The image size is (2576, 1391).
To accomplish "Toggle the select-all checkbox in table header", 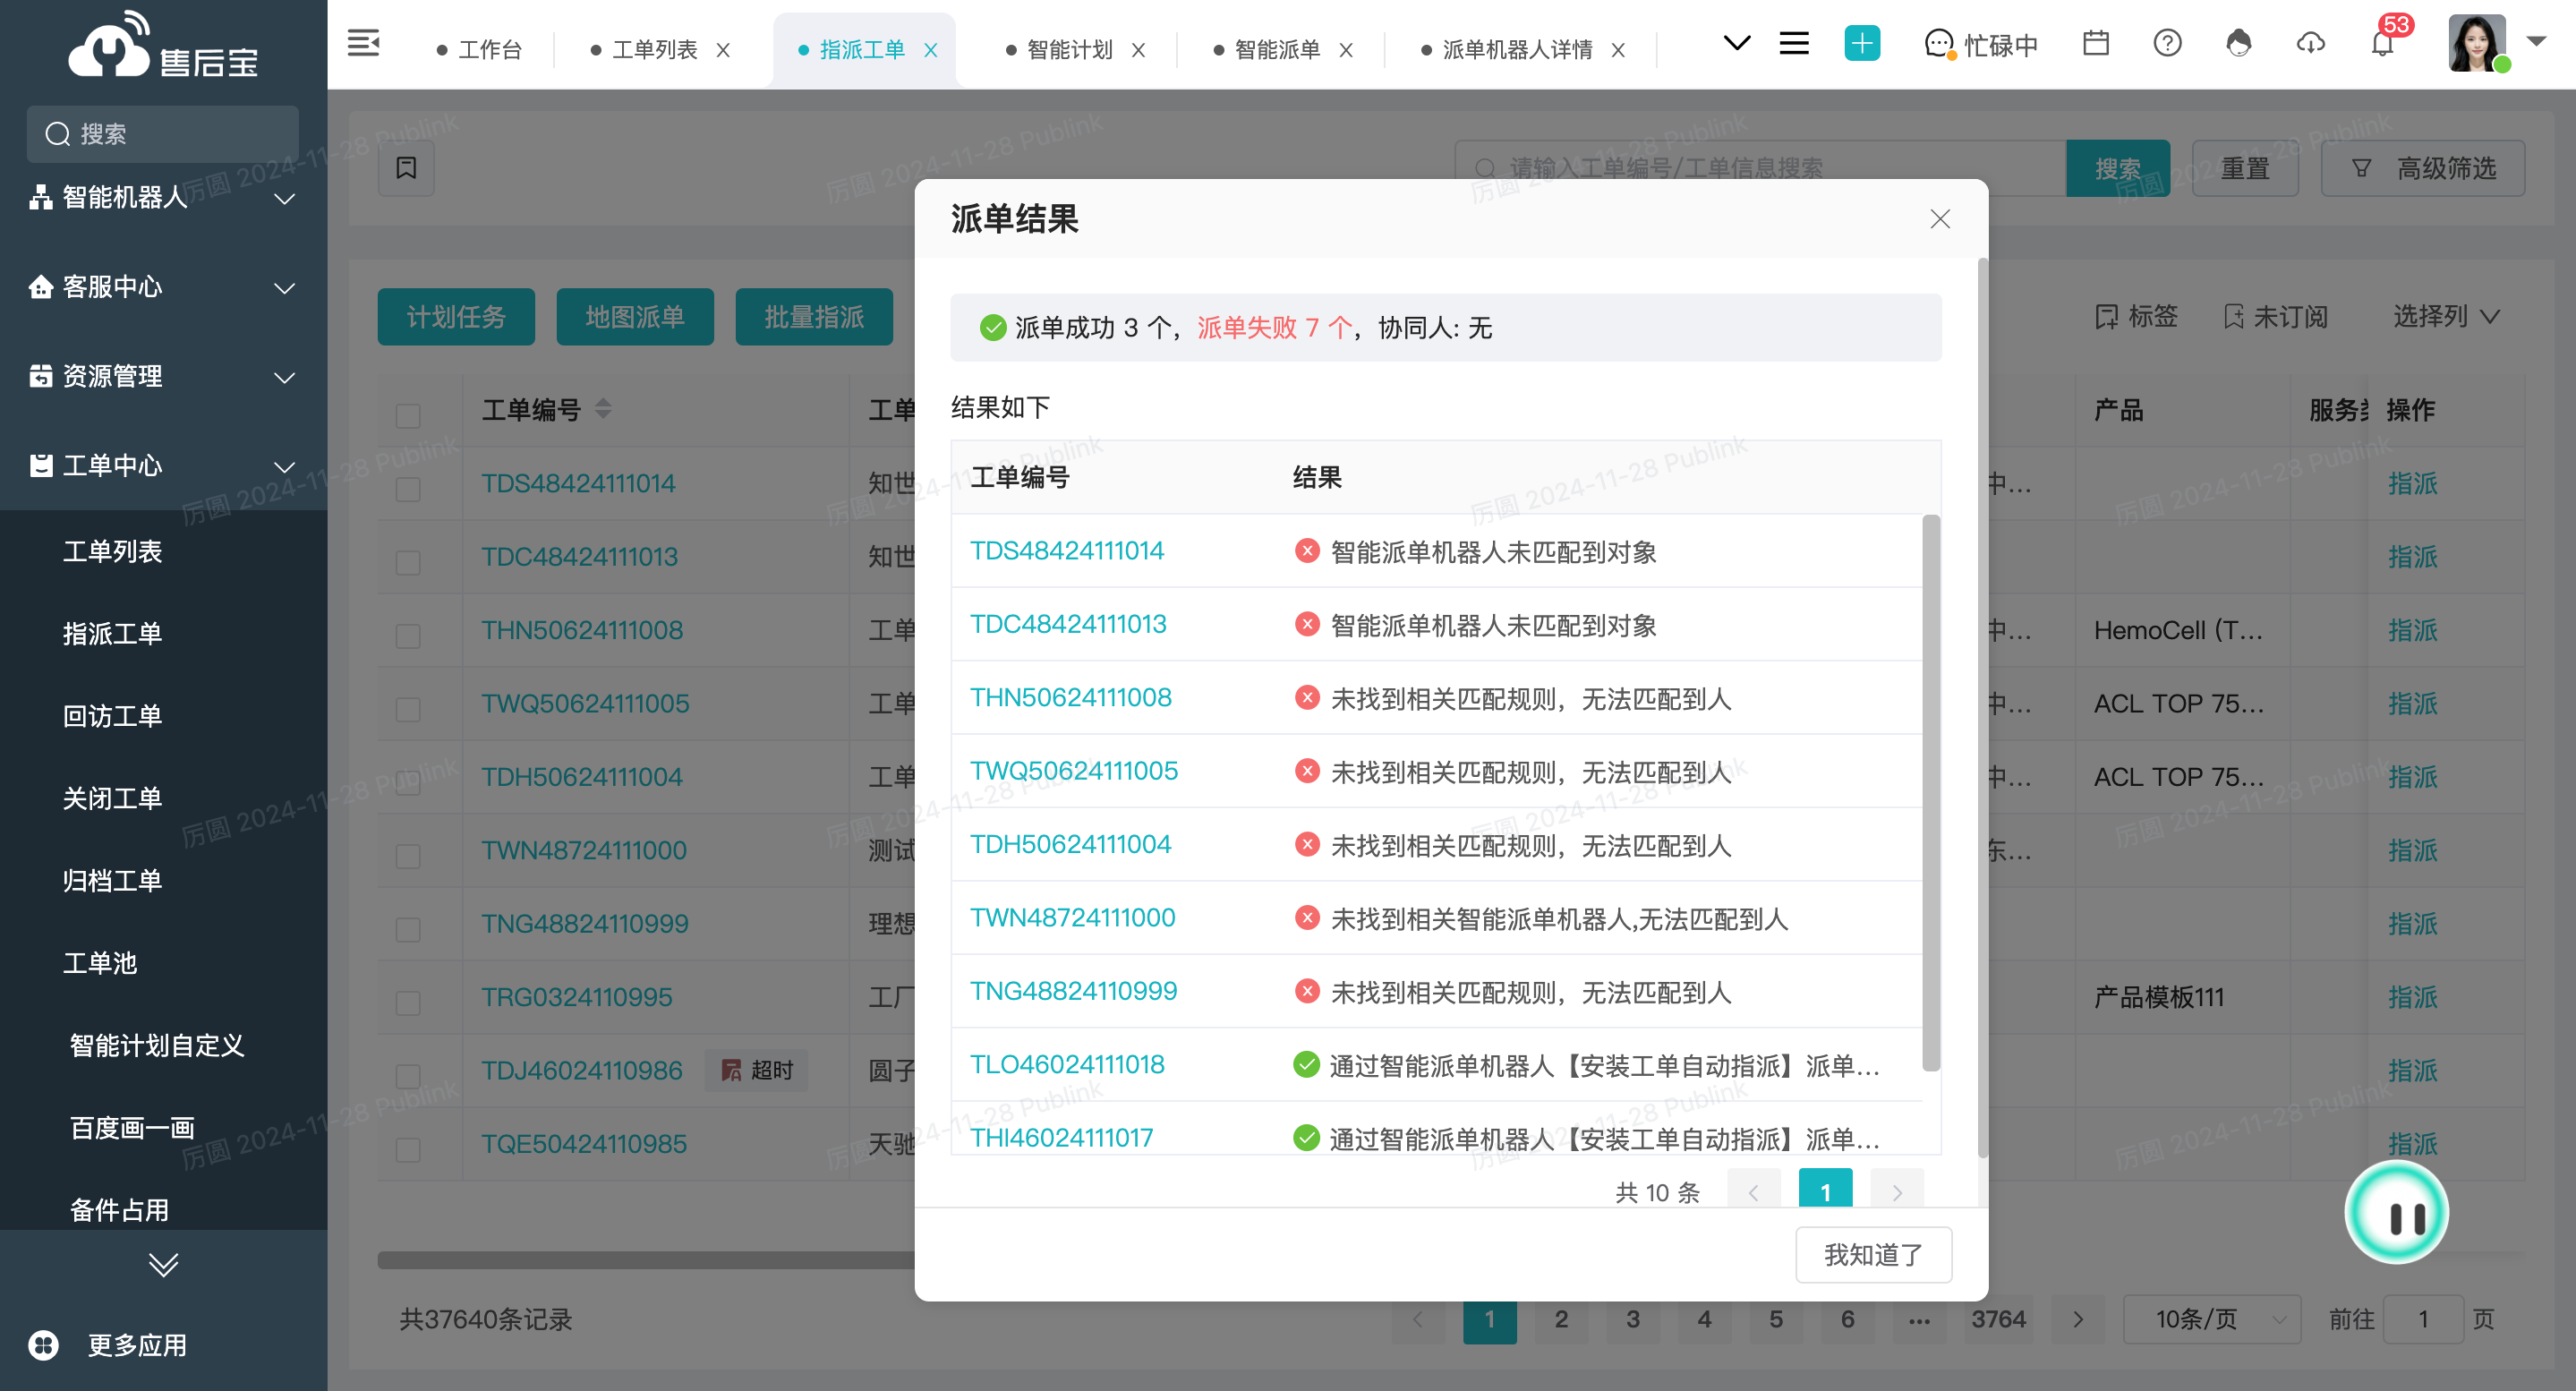I will click(x=408, y=414).
